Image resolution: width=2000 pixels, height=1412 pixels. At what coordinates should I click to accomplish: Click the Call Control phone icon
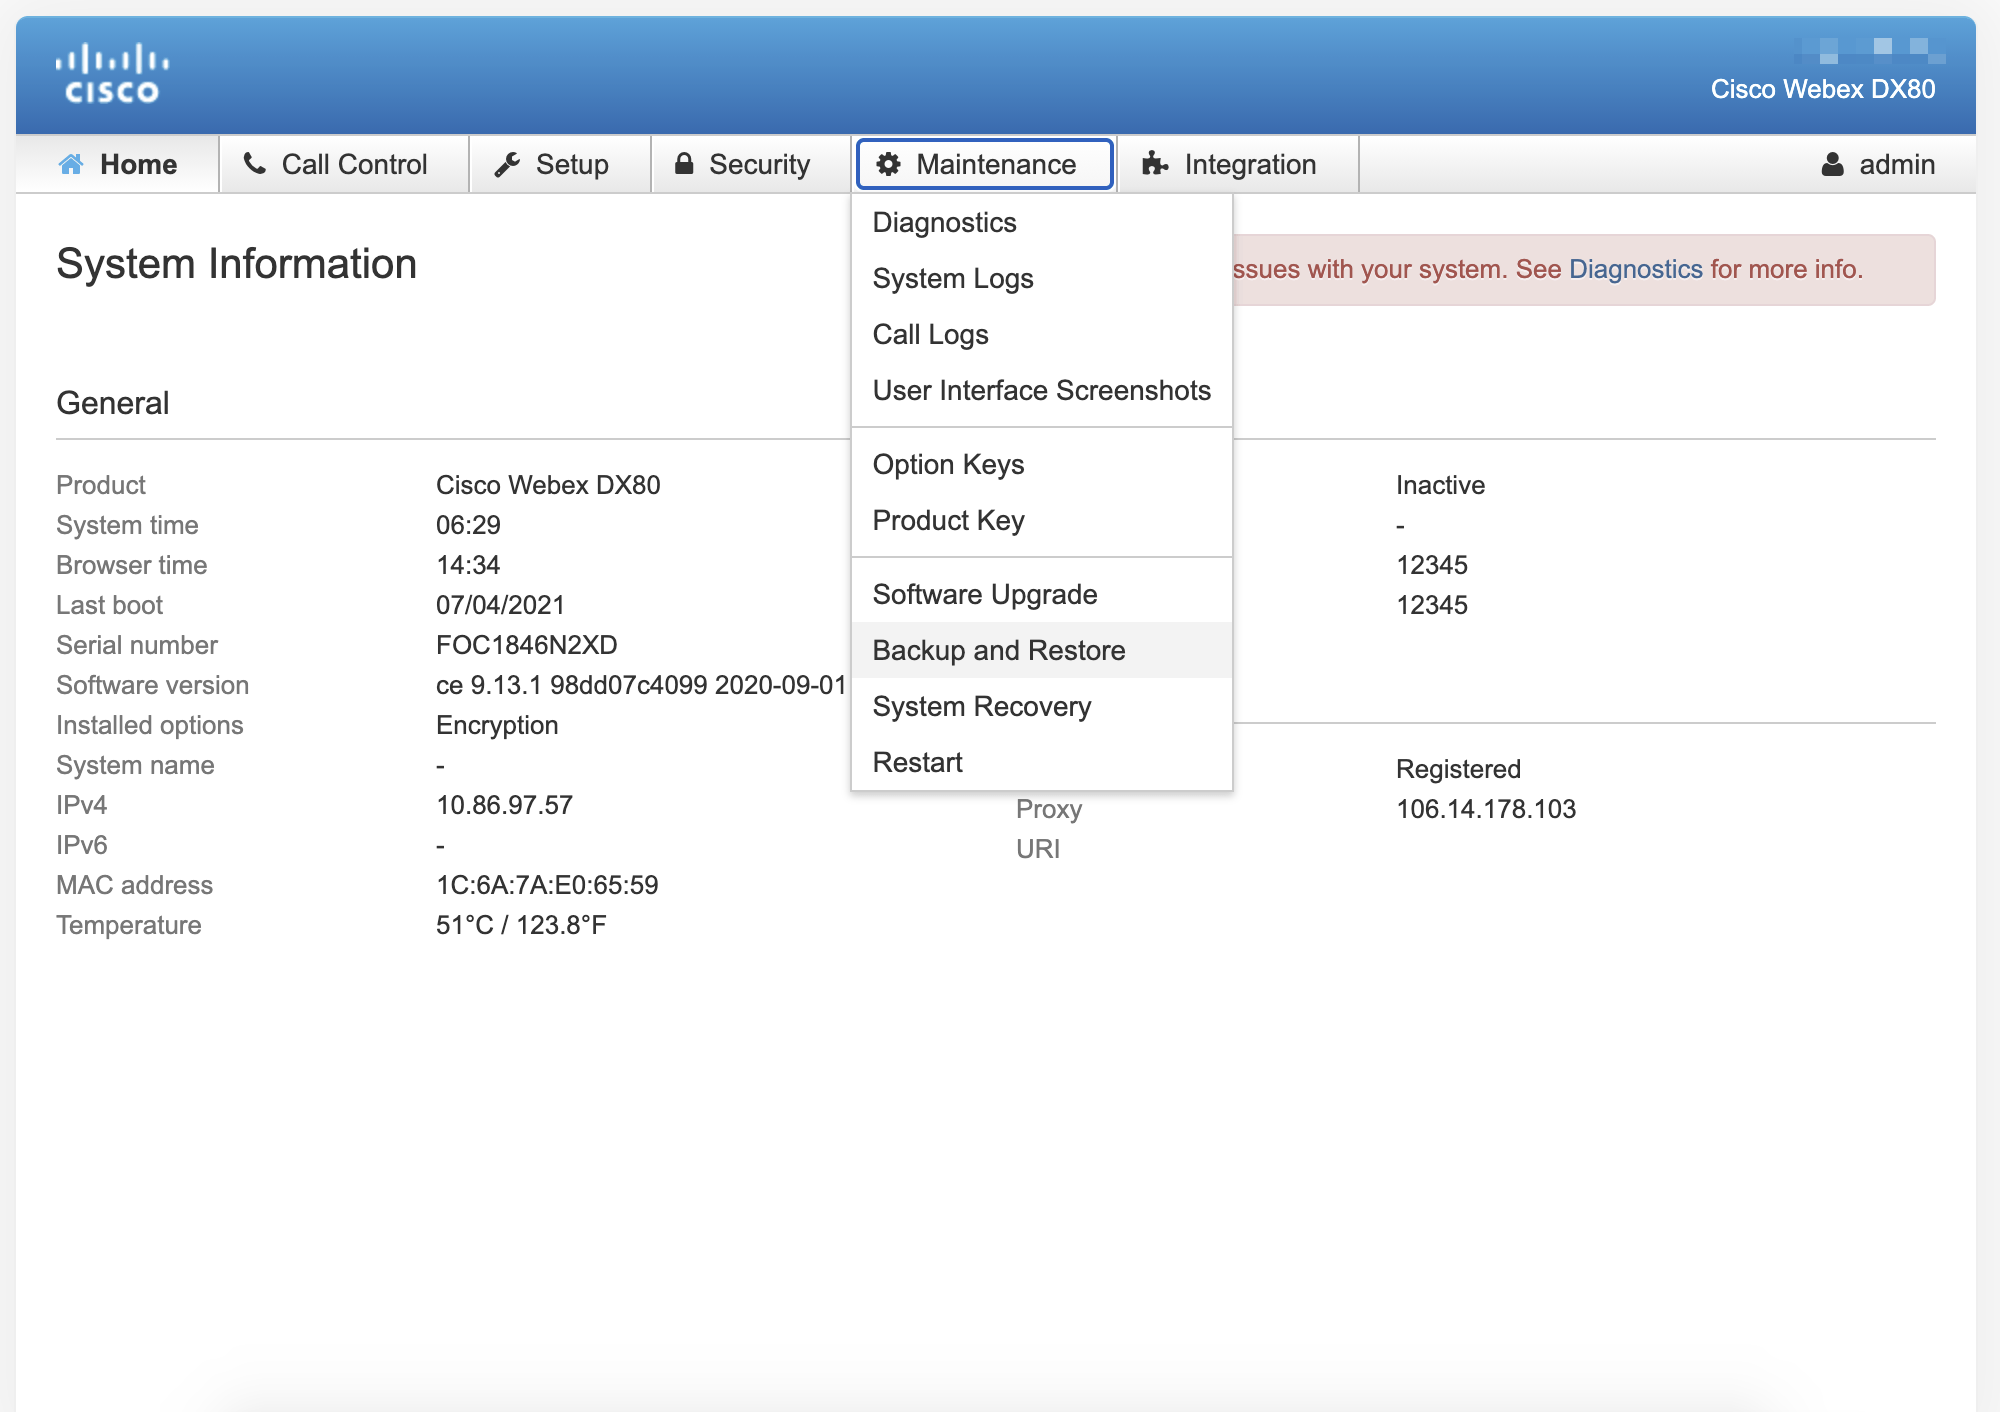255,164
